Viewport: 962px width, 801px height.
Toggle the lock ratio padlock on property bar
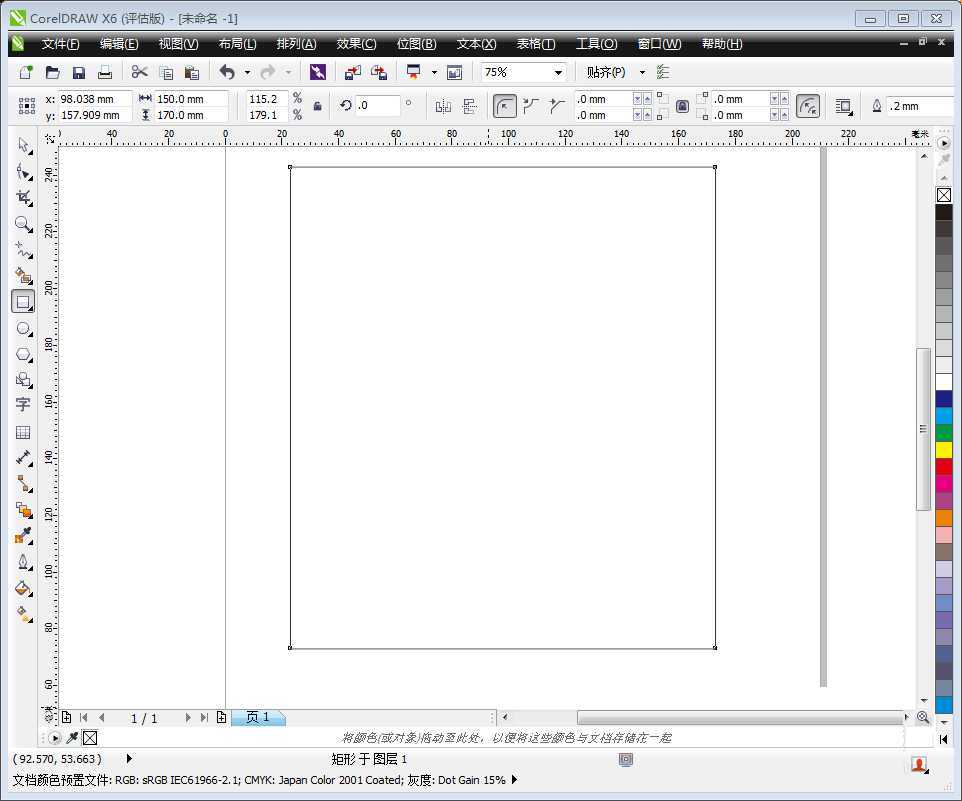[682, 105]
